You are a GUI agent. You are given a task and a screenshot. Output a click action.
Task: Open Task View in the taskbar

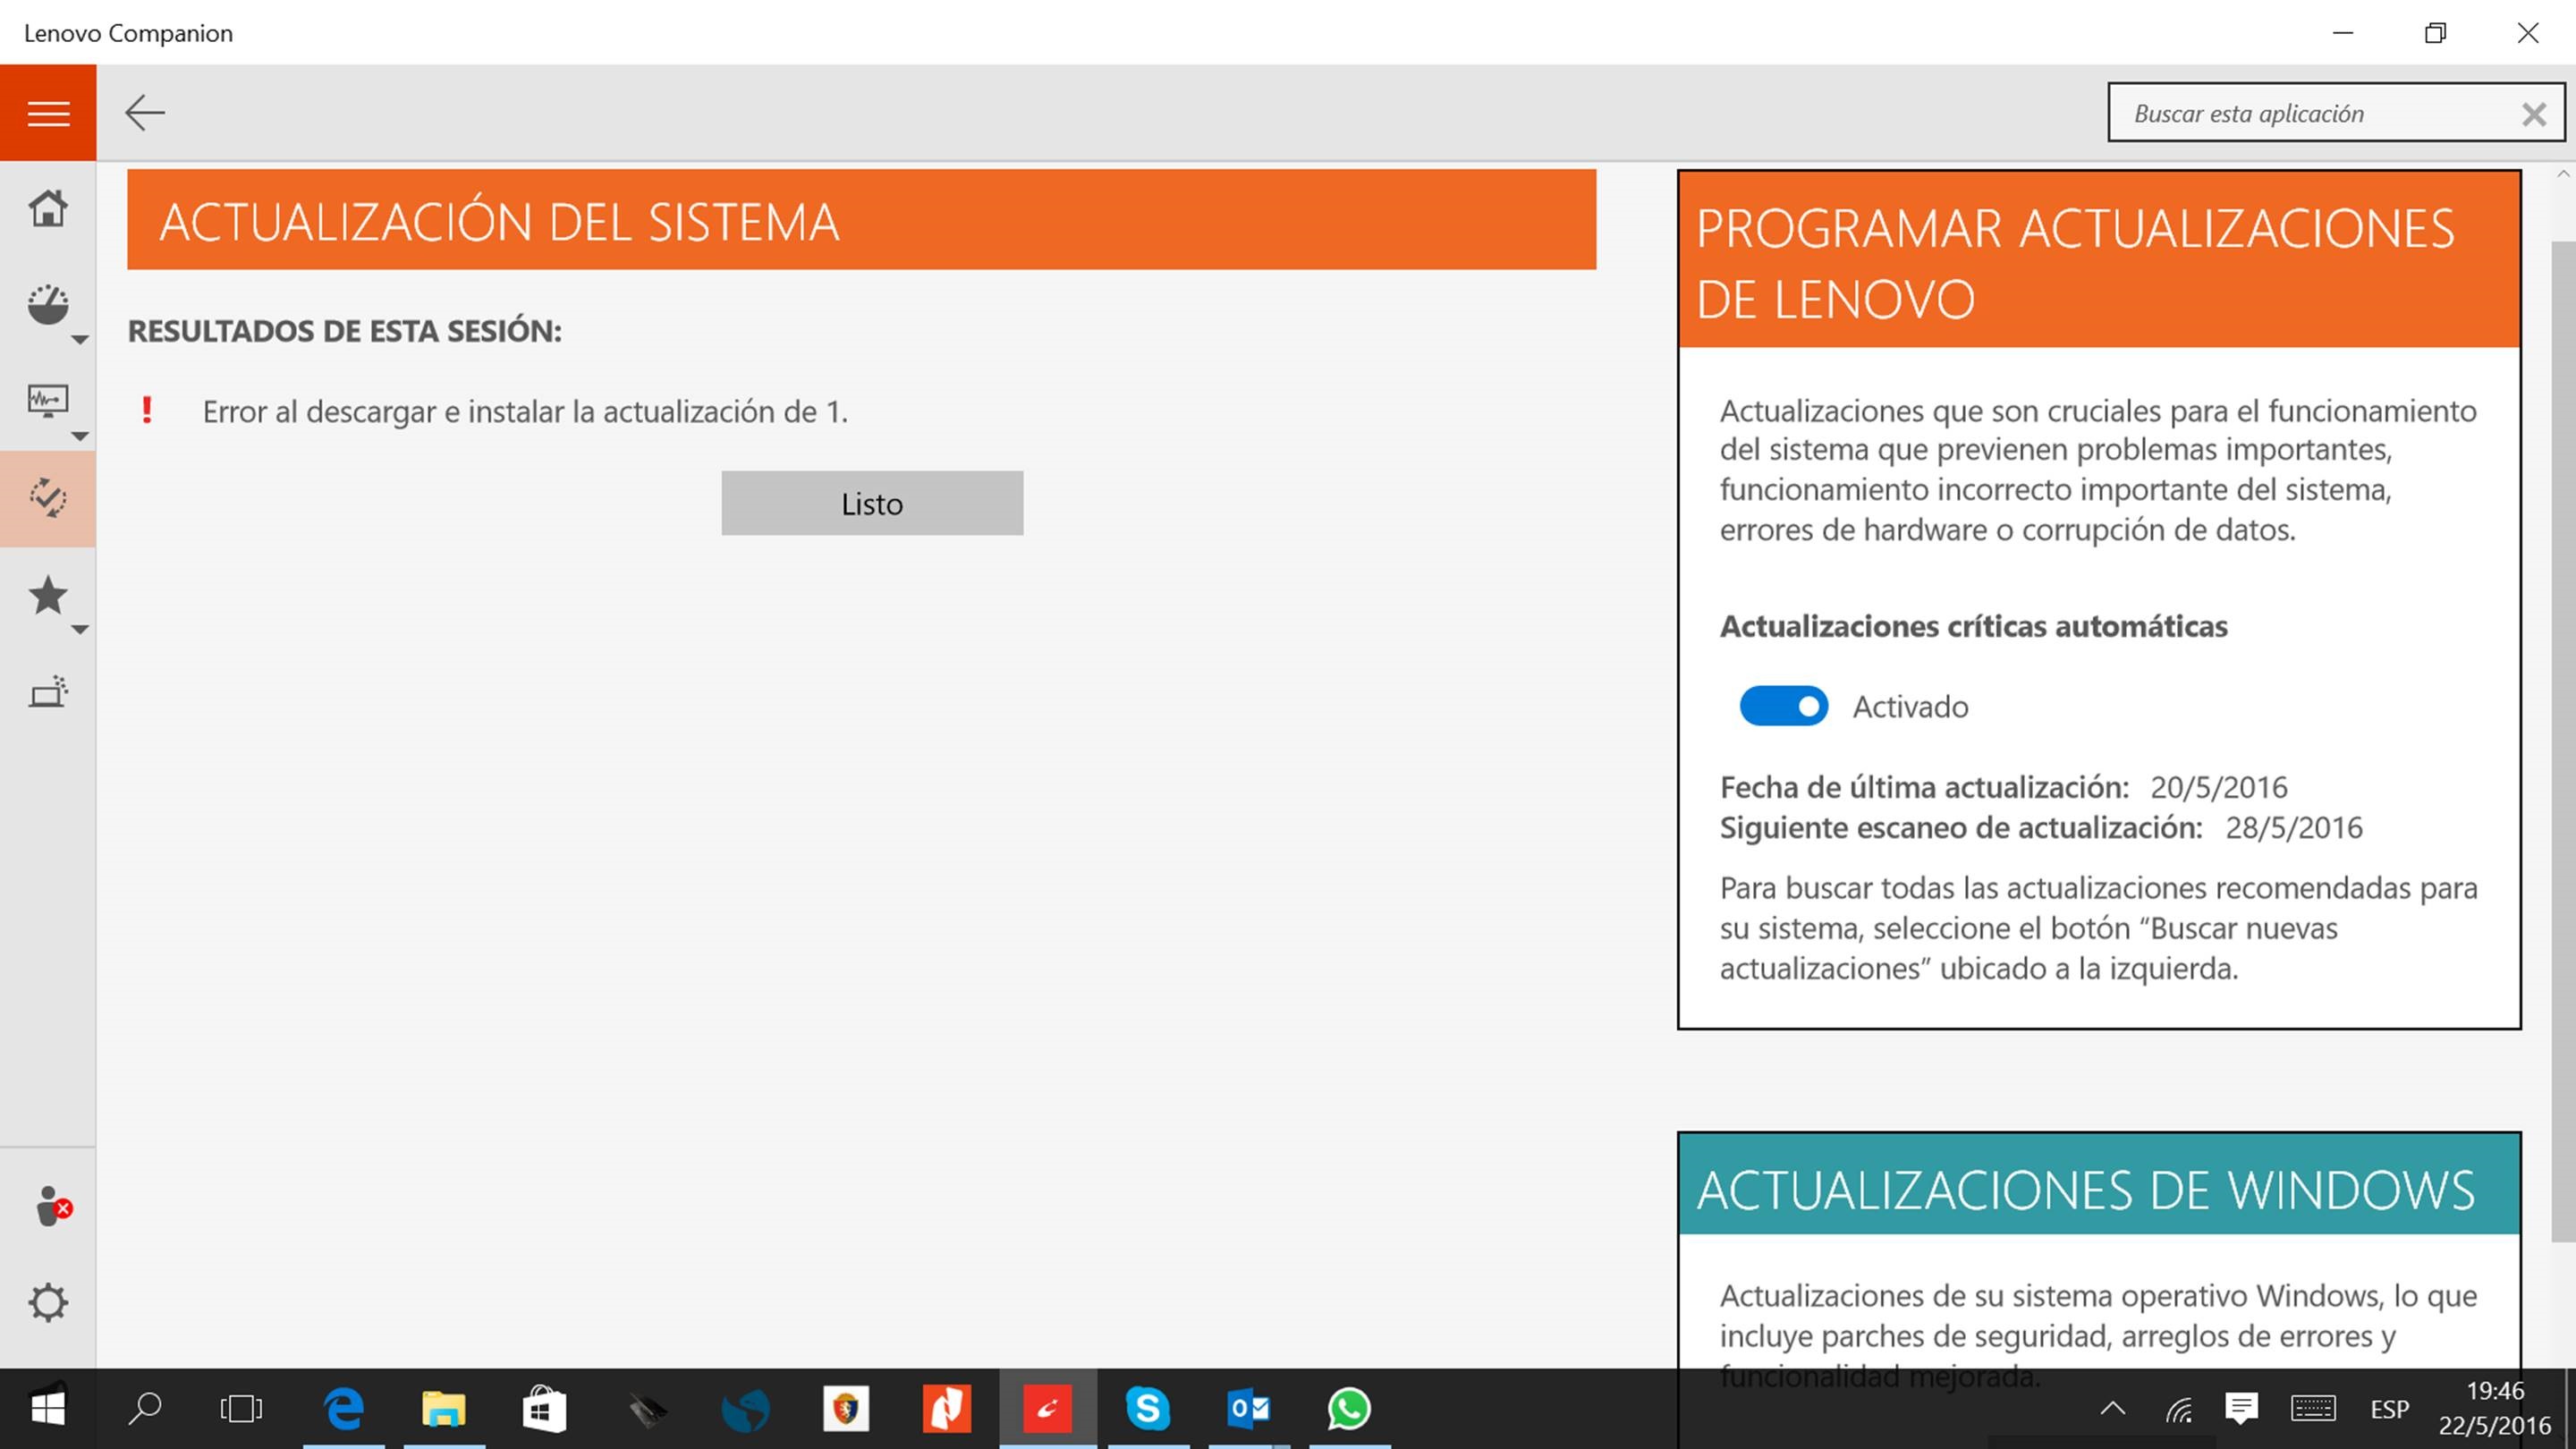(x=241, y=1409)
